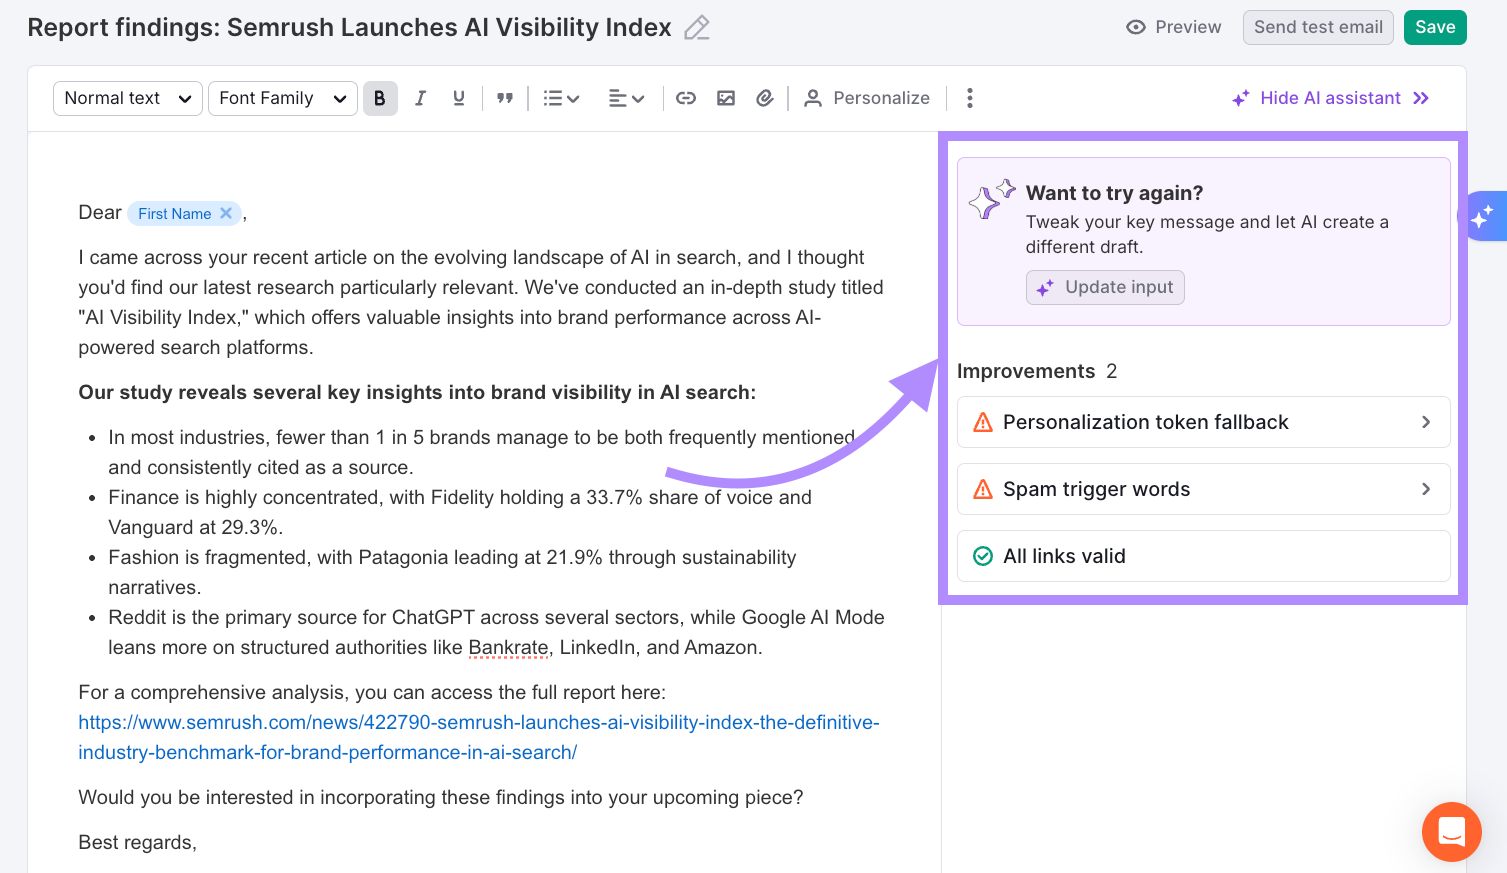Viewport: 1507px width, 873px height.
Task: Hide the AI assistant panel
Action: coord(1330,97)
